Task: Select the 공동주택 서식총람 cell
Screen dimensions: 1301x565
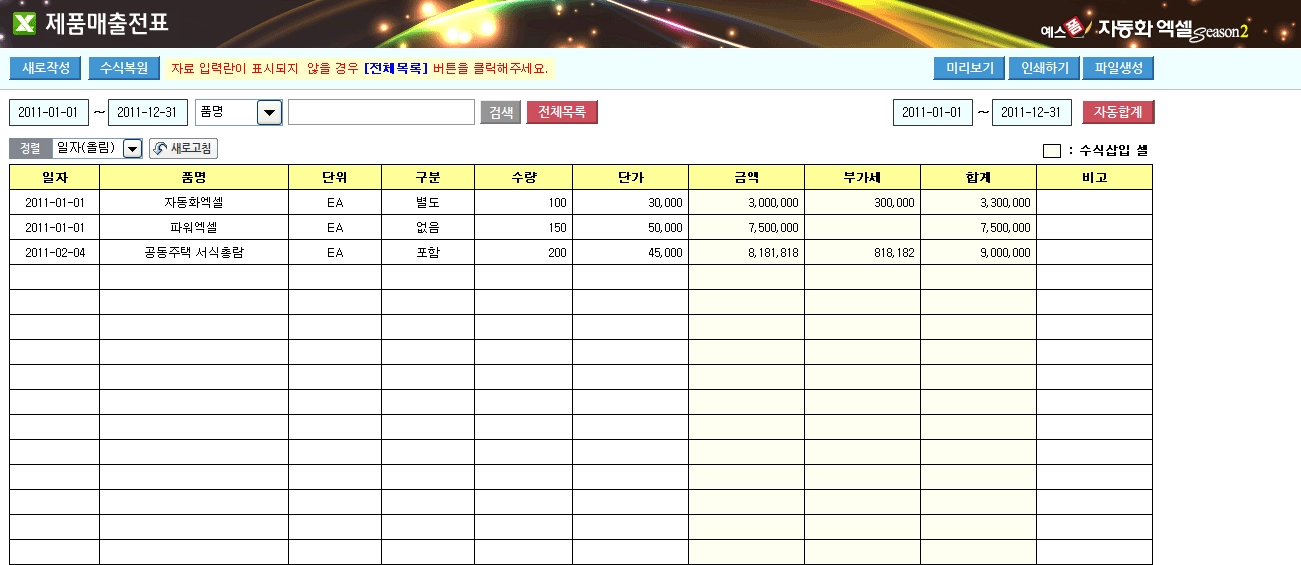Action: (x=194, y=252)
